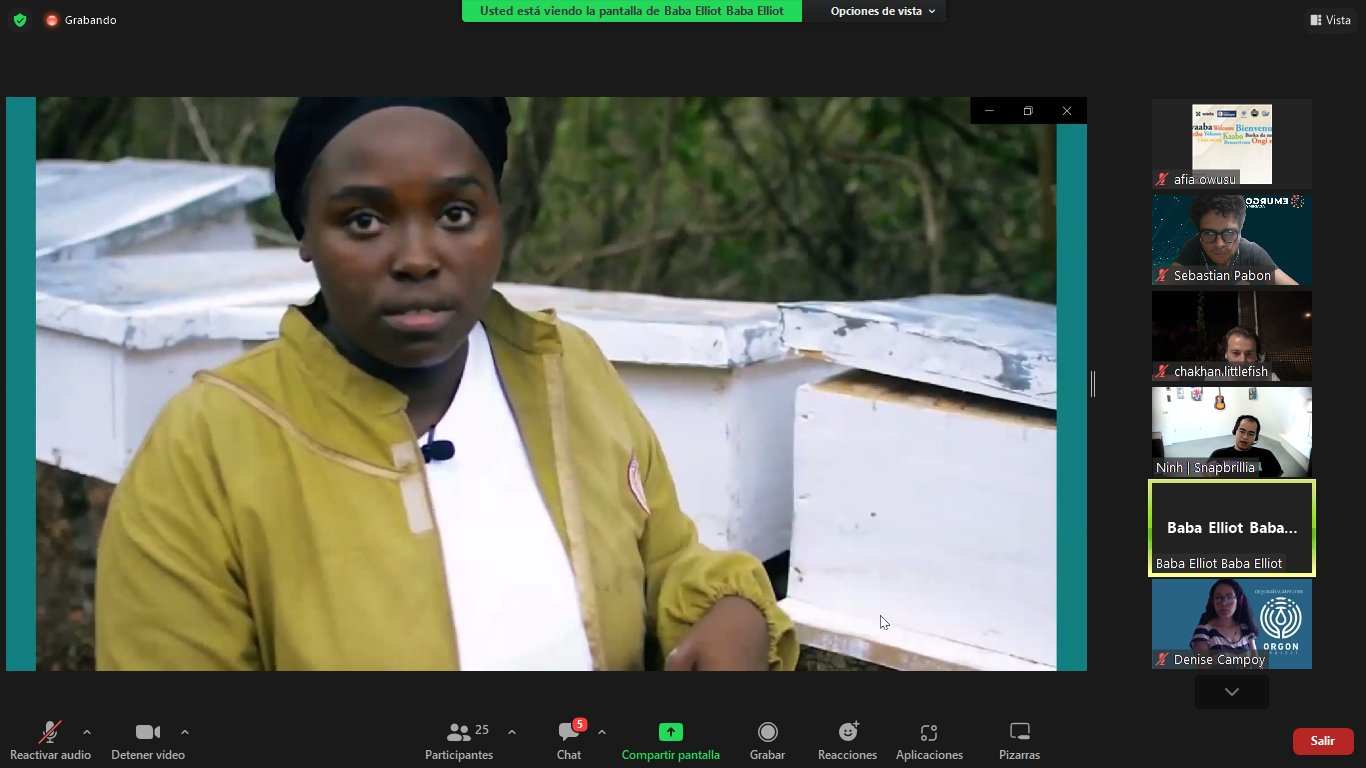Screen dimensions: 1366x768
Task: Select Baba Elliot Baba Elliot participant tile
Action: (1232, 528)
